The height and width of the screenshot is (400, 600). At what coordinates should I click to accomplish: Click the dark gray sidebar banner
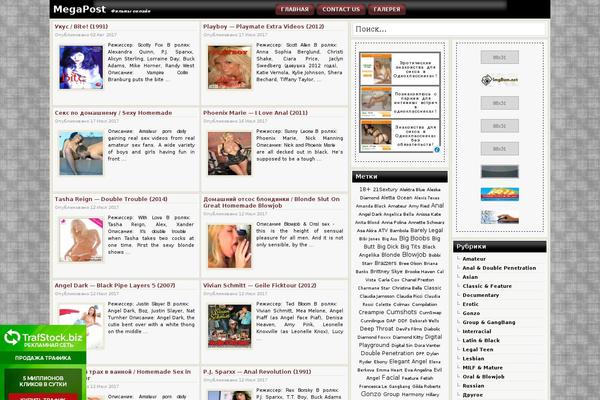point(500,171)
